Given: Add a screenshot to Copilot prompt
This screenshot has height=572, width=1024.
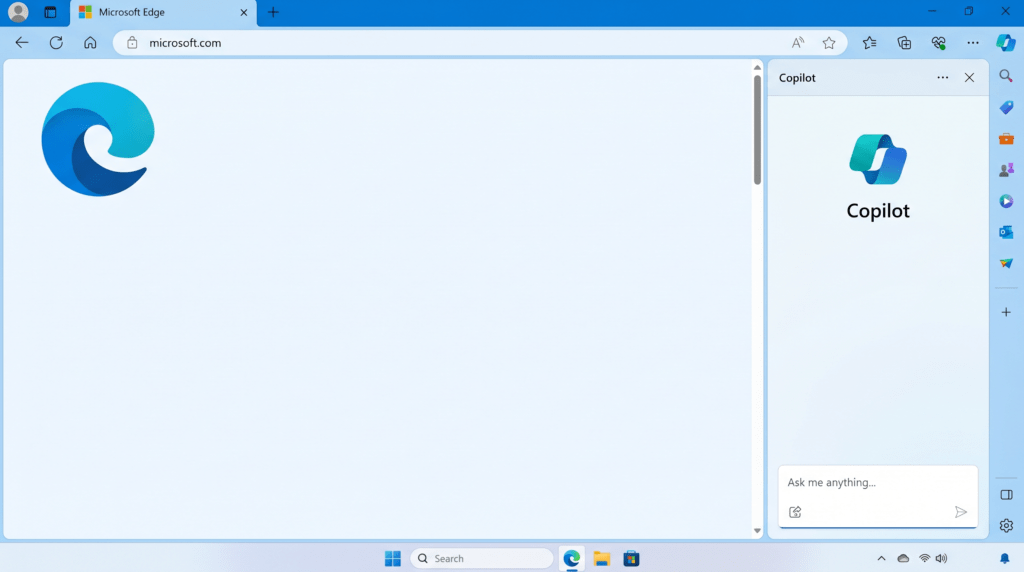Looking at the screenshot, I should pos(795,512).
